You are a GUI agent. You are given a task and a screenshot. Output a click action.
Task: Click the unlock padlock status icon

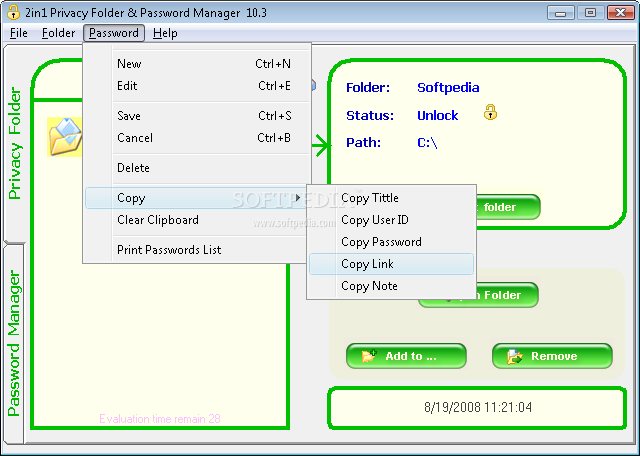point(491,112)
